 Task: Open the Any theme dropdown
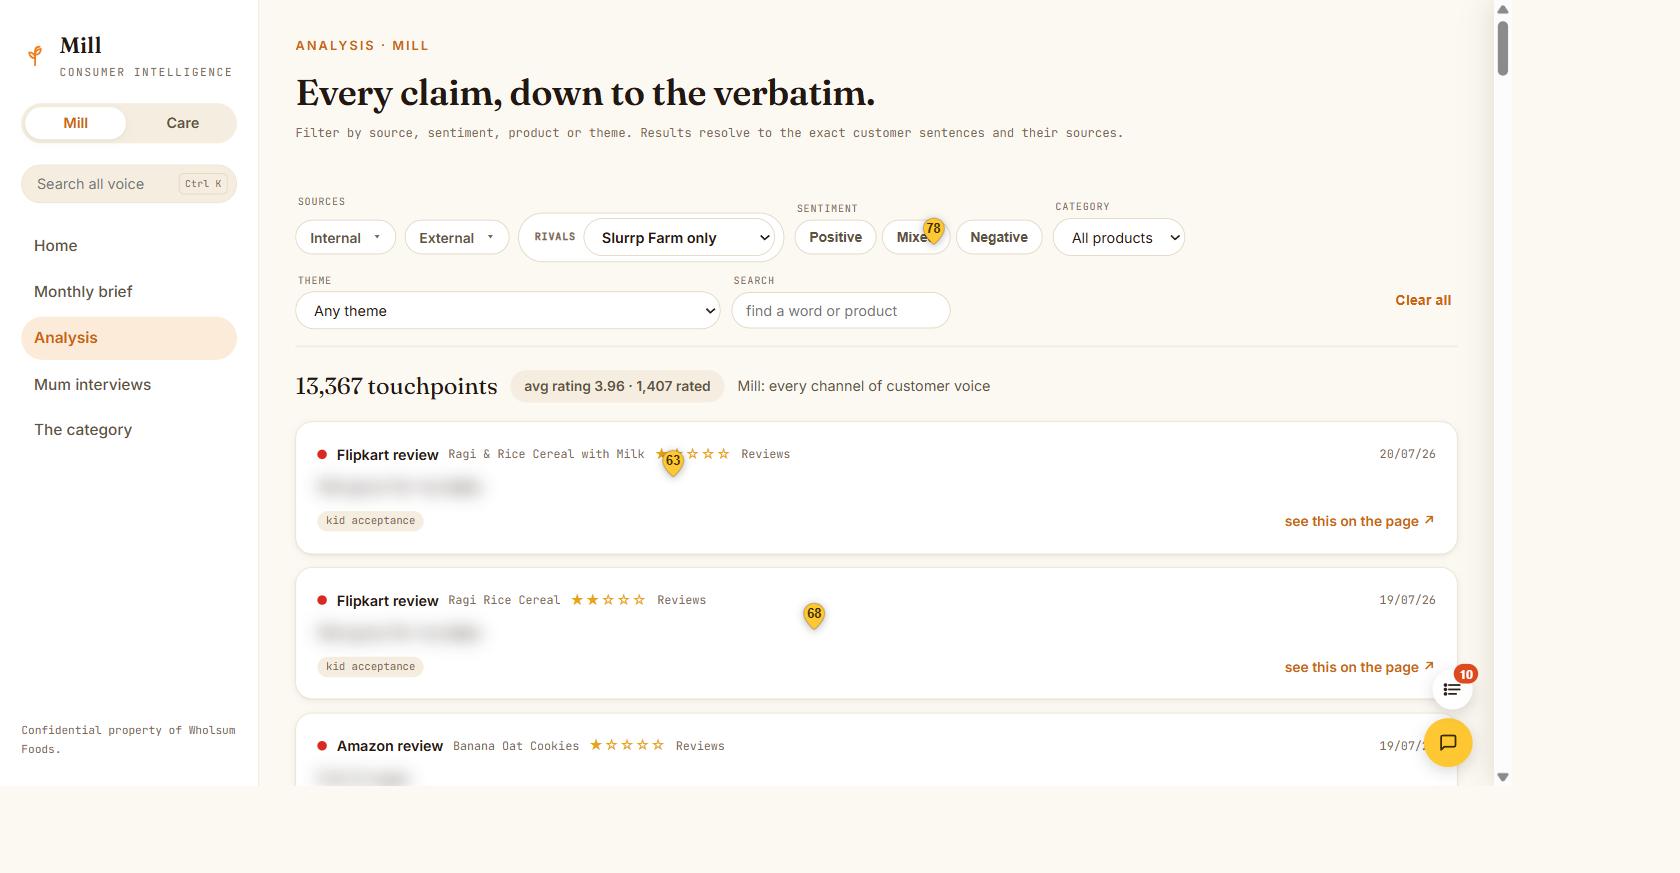[507, 311]
